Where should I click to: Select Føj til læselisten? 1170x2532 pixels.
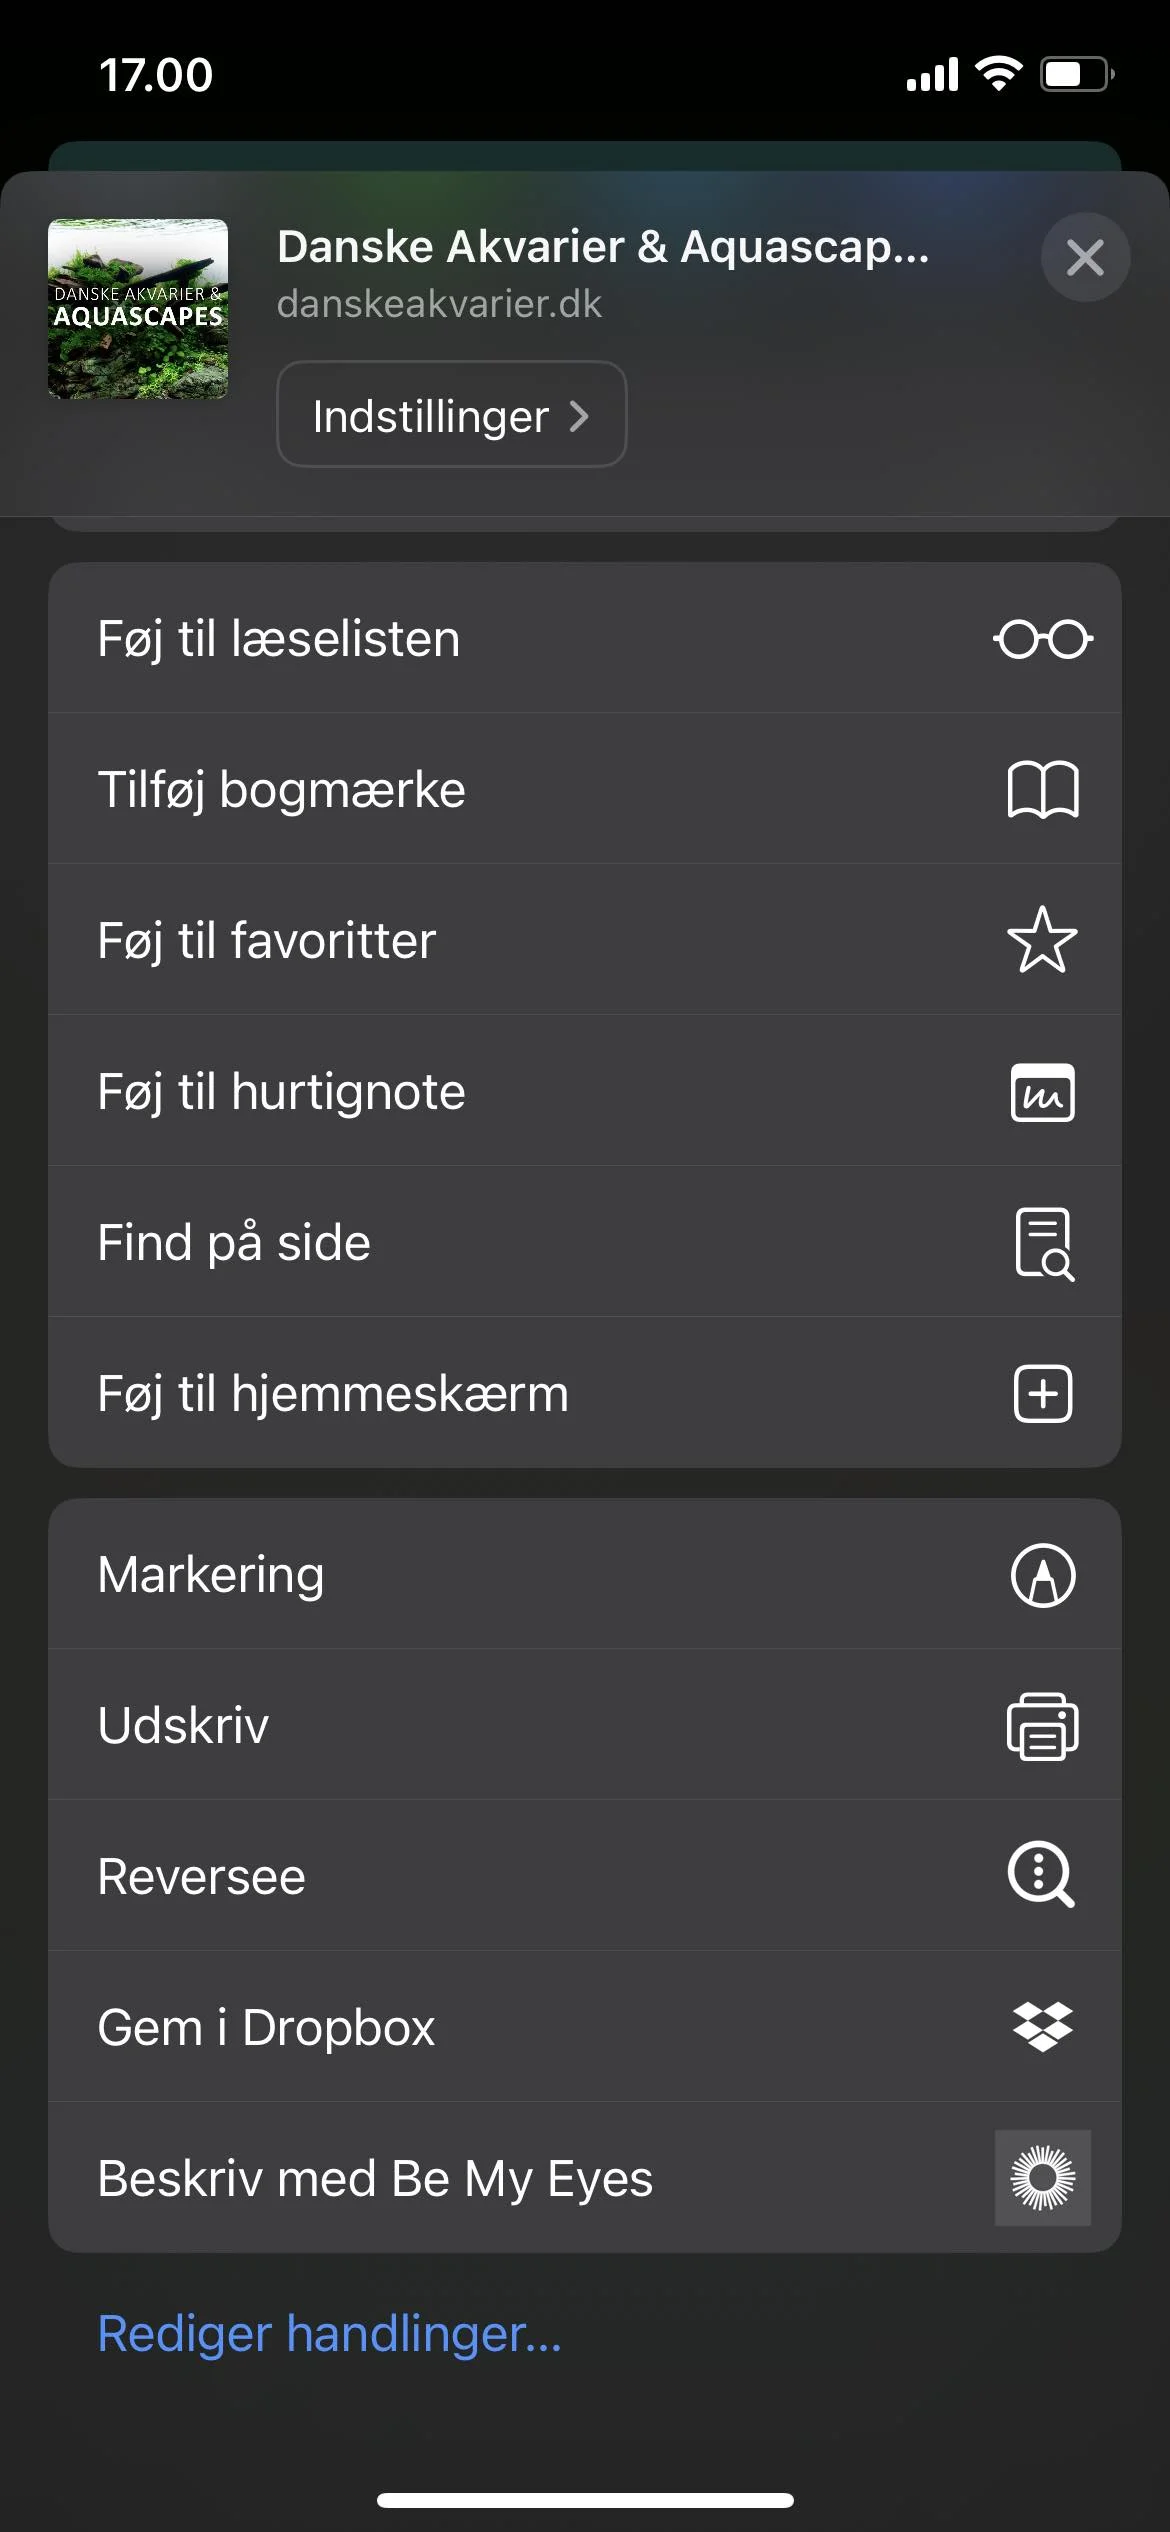585,638
